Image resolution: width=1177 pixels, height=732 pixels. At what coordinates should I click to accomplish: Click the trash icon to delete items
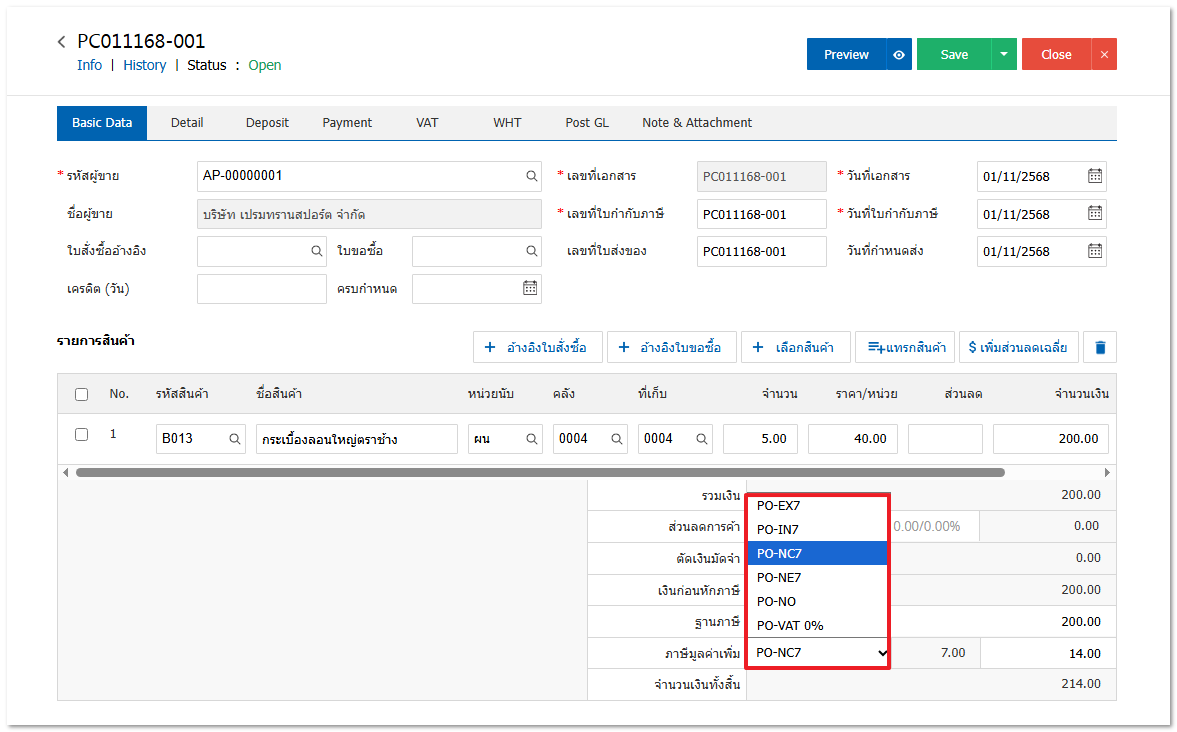pyautogui.click(x=1100, y=348)
